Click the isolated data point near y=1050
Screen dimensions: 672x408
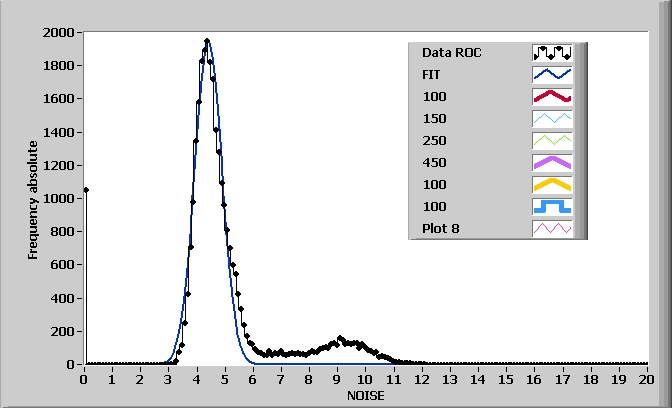click(x=86, y=190)
